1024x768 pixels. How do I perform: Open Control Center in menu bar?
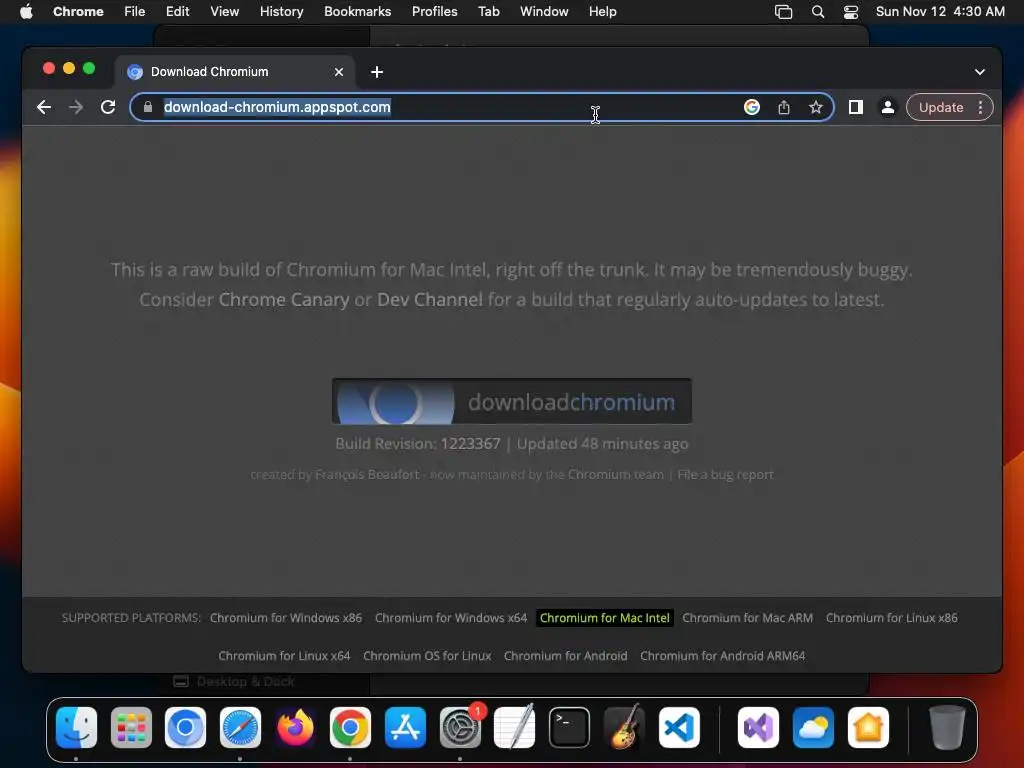851,12
